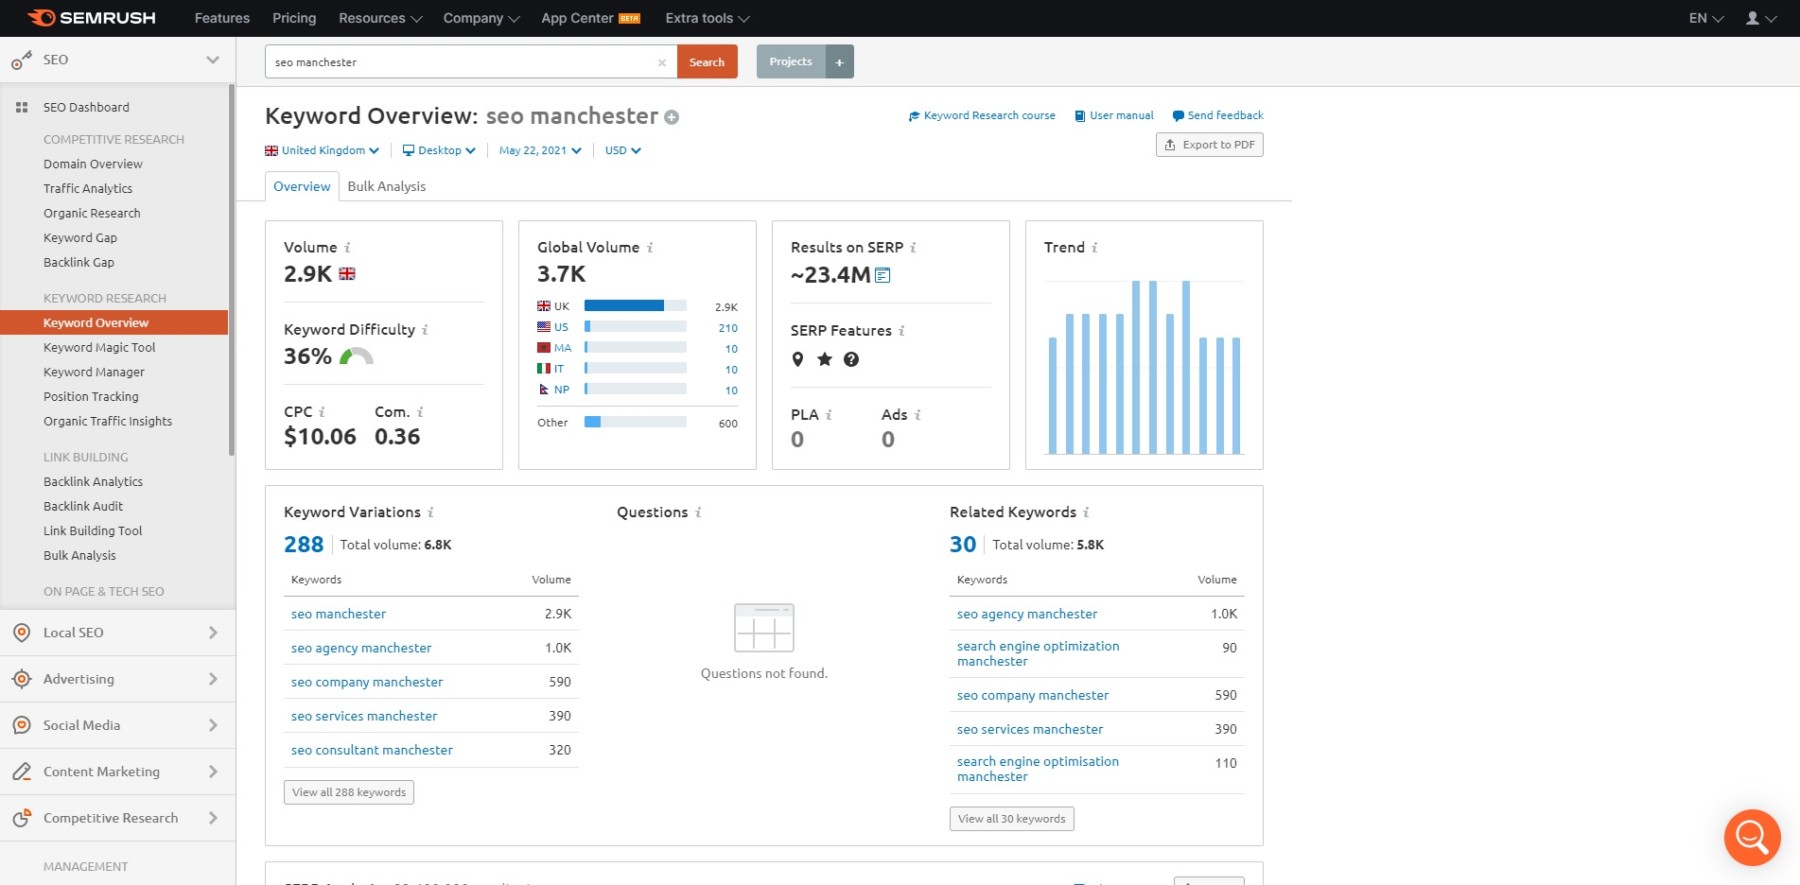Open the May 22, 2021 date dropdown

click(540, 150)
